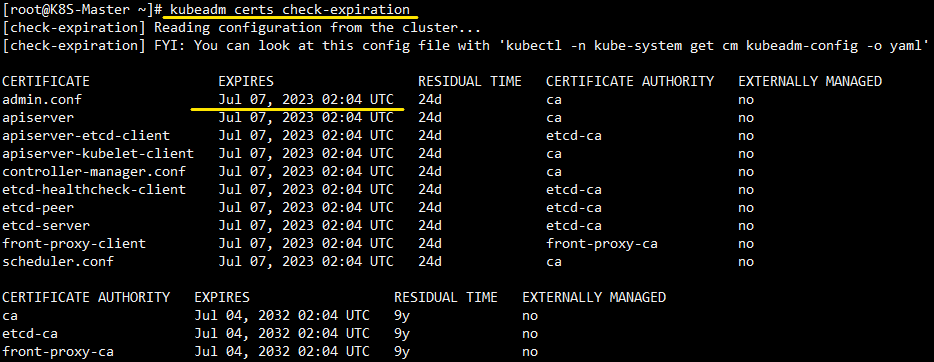Click the lower table EXPIRES header

point(222,297)
